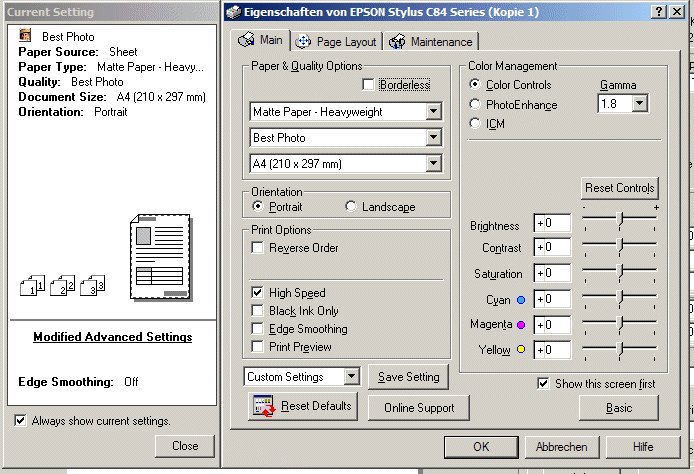The image size is (694, 474).
Task: Select Landscape orientation
Action: click(351, 206)
